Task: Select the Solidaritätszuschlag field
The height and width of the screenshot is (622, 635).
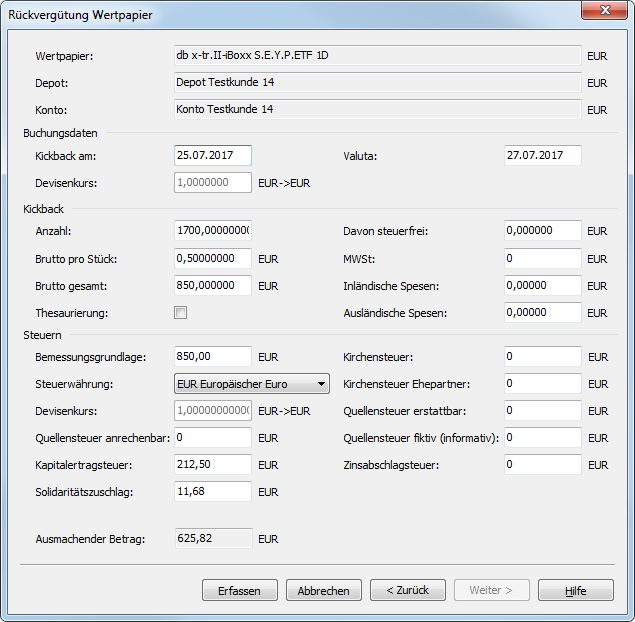Action: 212,492
